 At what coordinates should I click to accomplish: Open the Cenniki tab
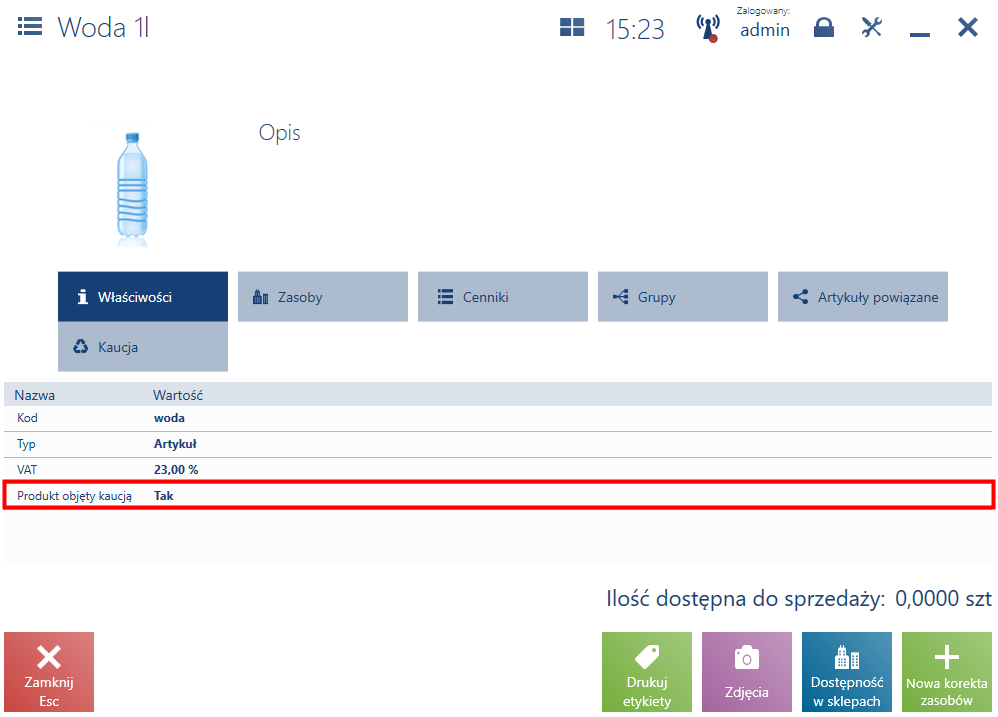(x=503, y=296)
